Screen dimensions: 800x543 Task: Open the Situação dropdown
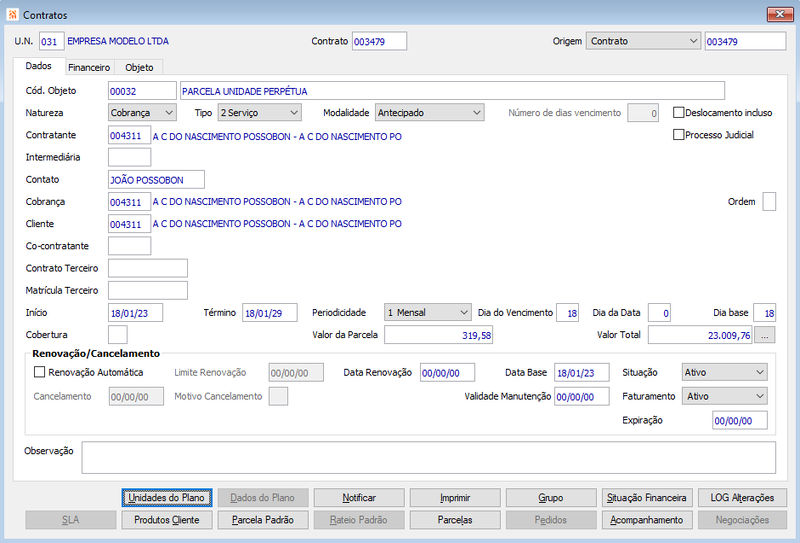pos(724,373)
